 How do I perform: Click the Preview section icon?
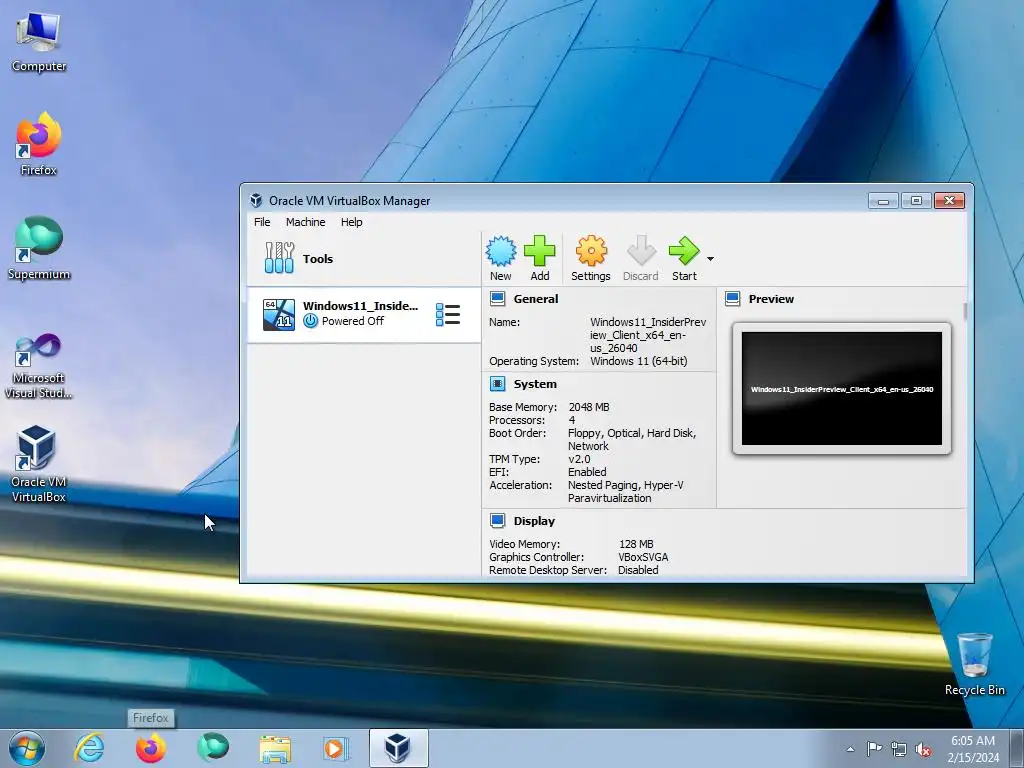[733, 299]
